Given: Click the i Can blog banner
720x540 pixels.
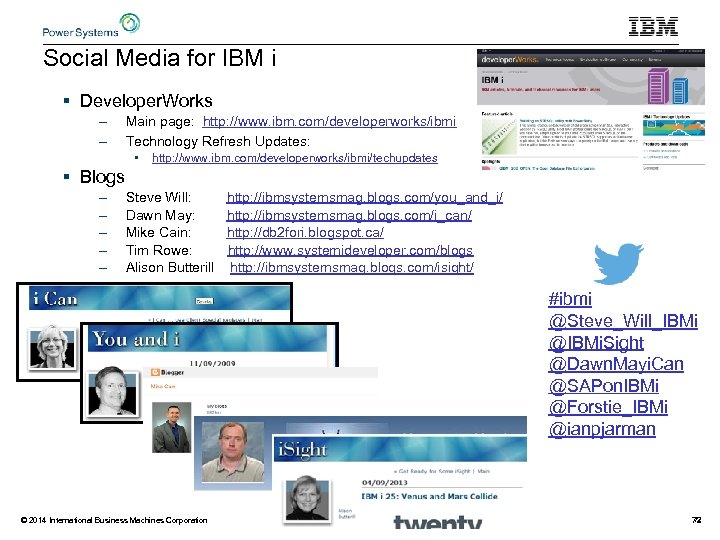Looking at the screenshot, I should tap(159, 298).
